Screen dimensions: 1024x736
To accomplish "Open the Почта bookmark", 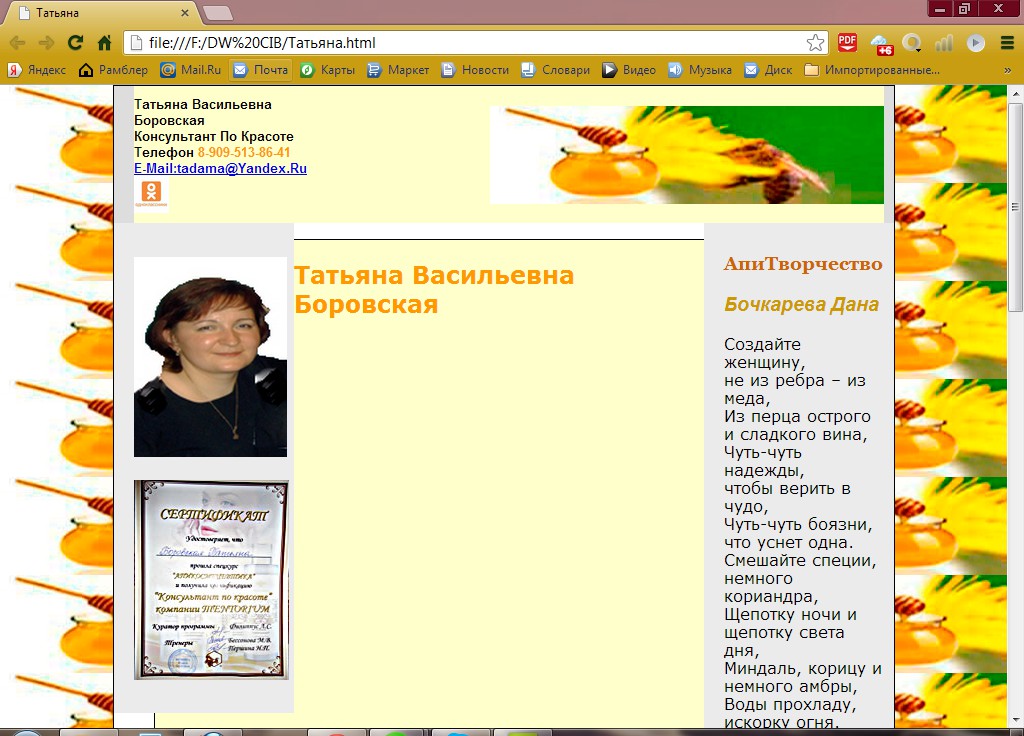I will [x=261, y=70].
